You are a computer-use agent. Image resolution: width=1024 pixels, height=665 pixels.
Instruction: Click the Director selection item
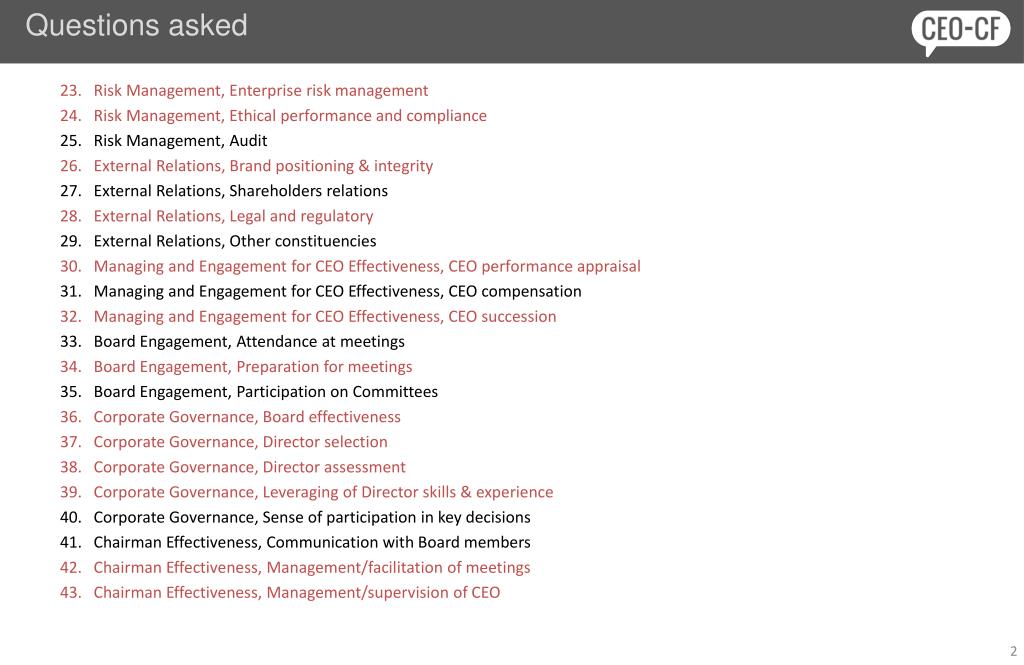coord(240,442)
